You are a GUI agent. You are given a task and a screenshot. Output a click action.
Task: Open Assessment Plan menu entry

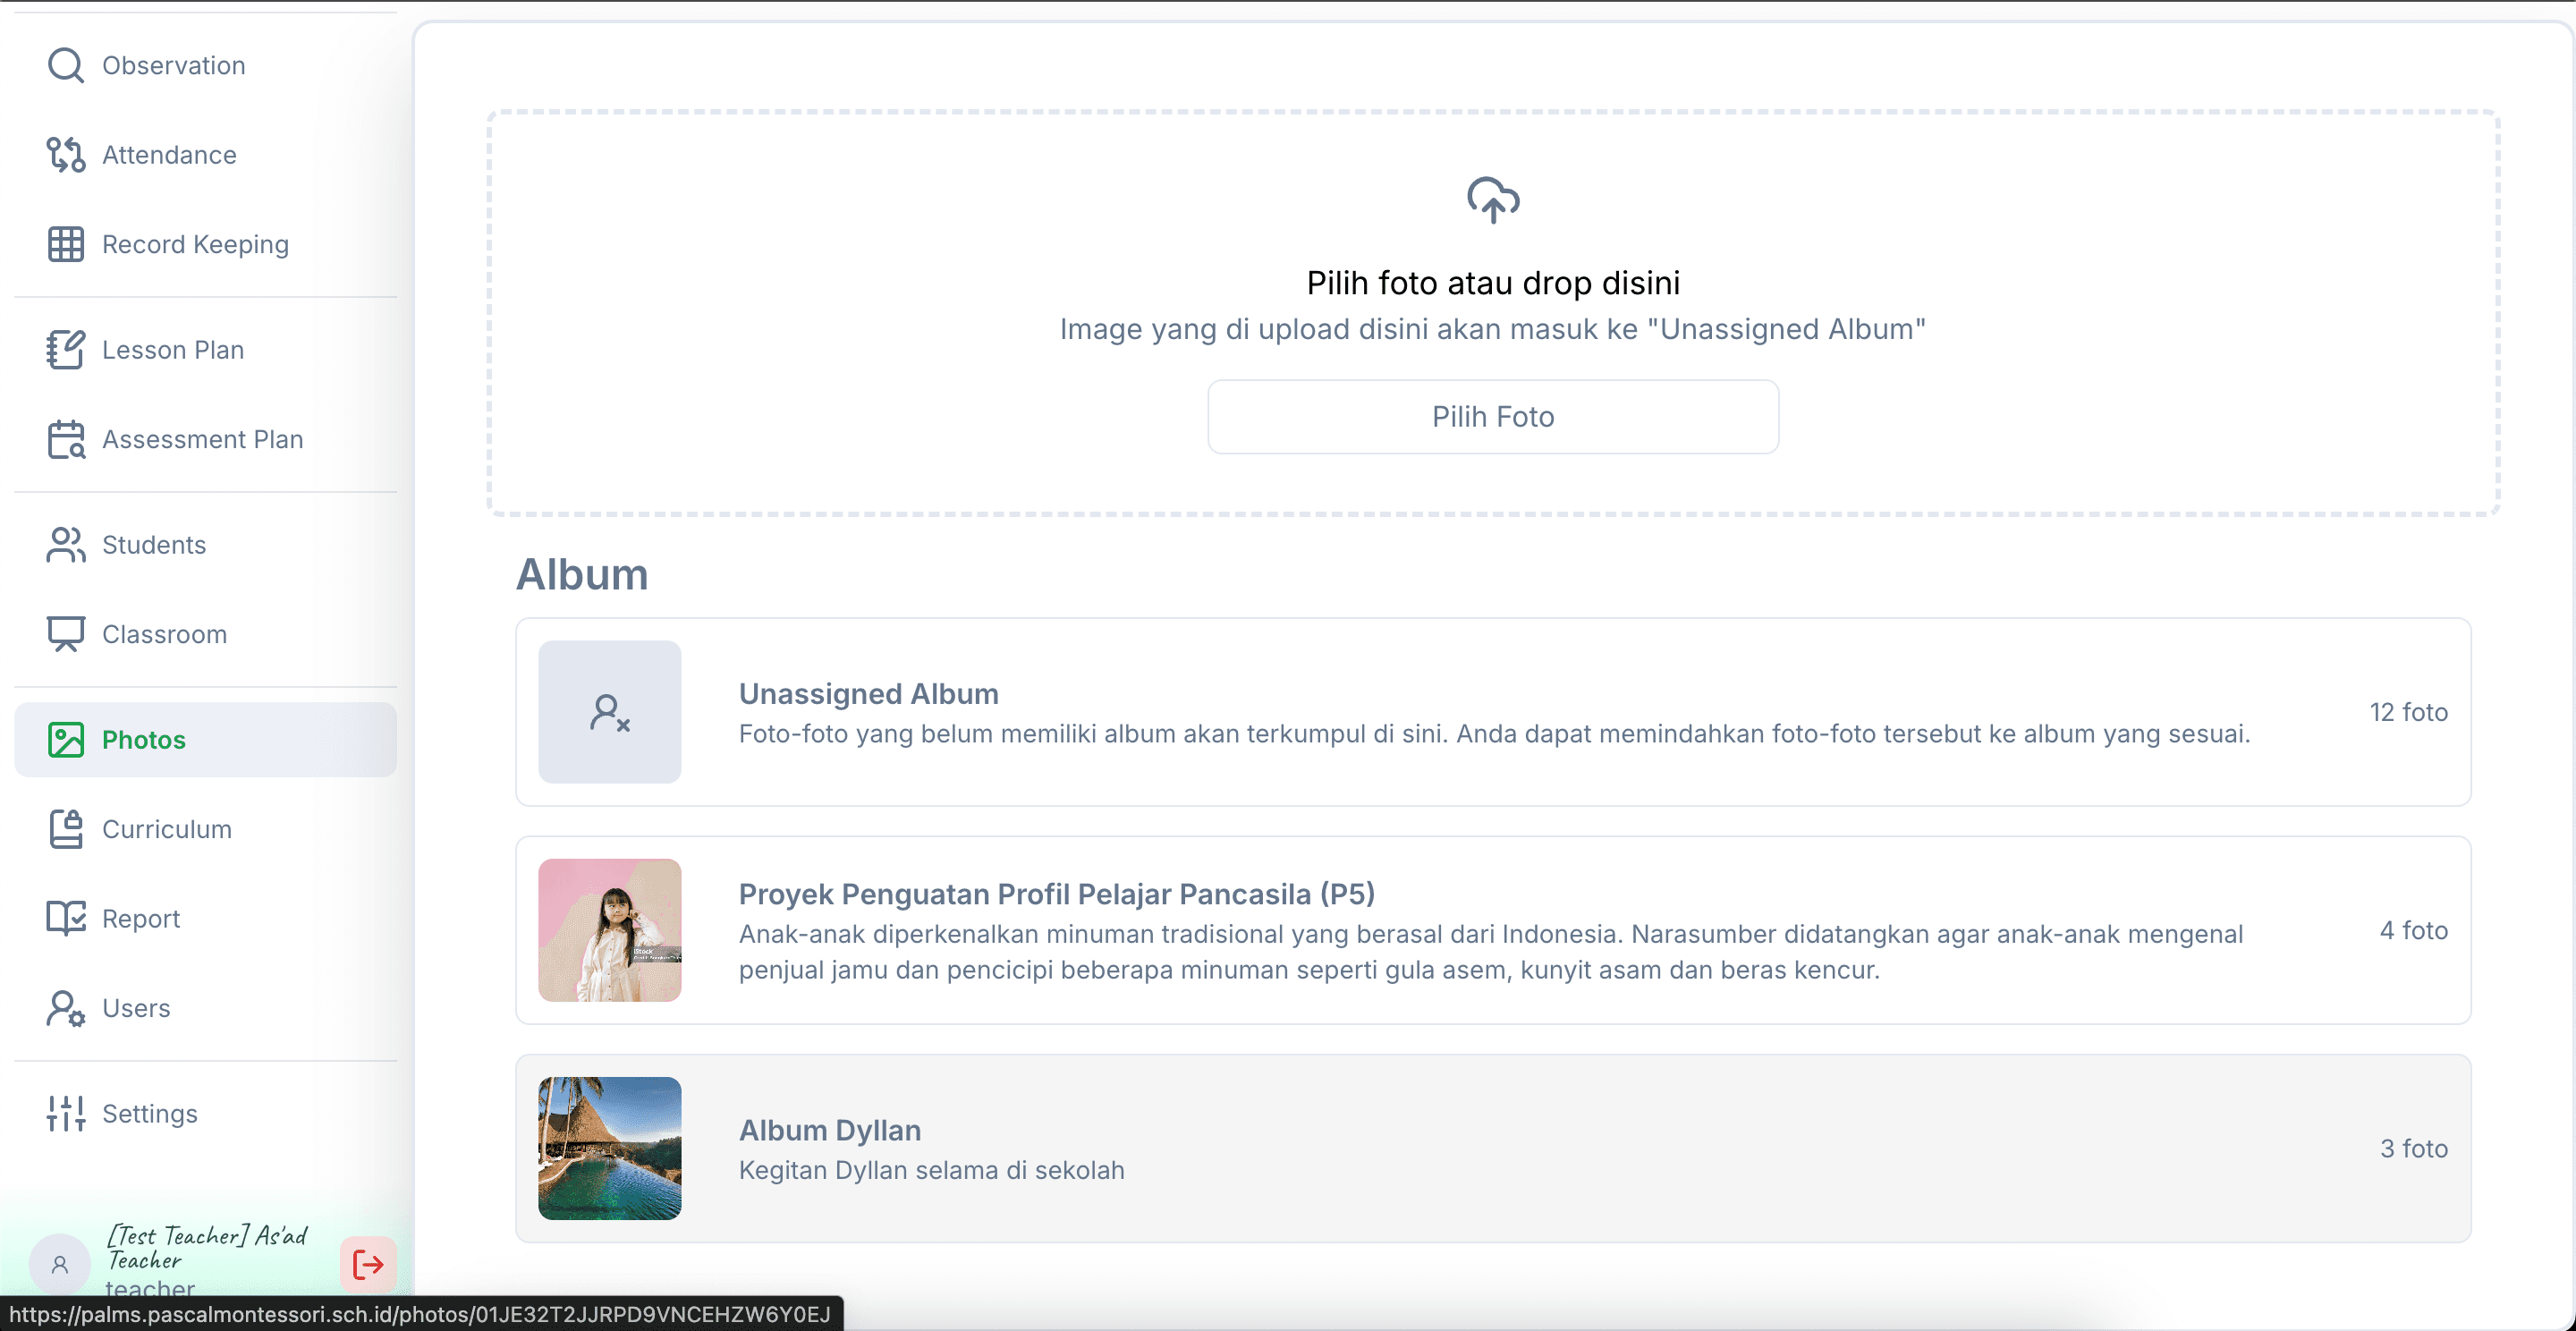205,439
